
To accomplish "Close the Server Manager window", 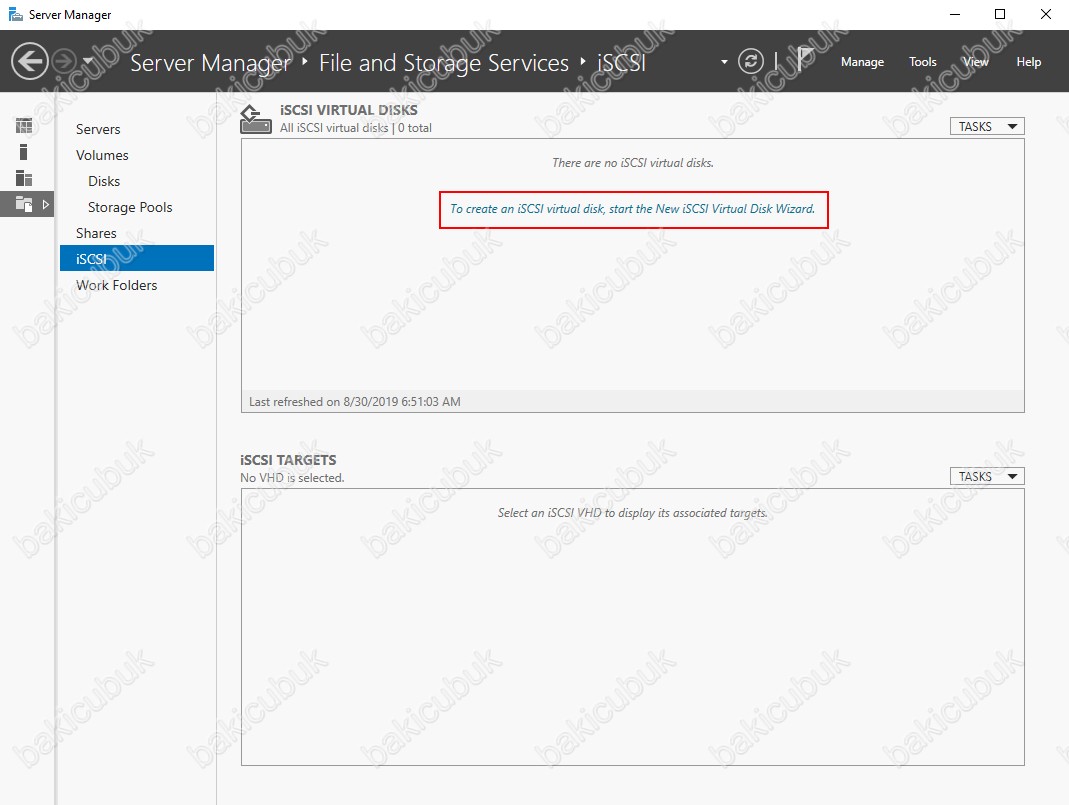I will [1046, 14].
